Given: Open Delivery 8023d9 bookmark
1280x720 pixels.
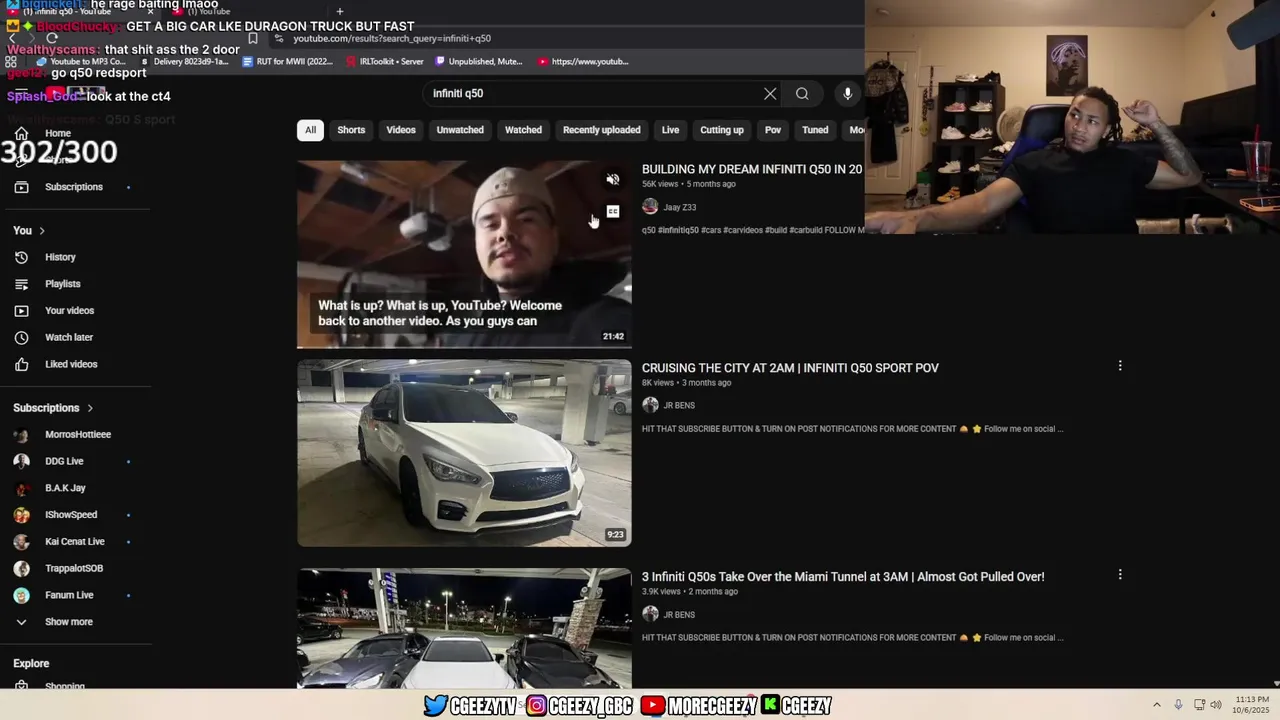Looking at the screenshot, I should click(184, 62).
